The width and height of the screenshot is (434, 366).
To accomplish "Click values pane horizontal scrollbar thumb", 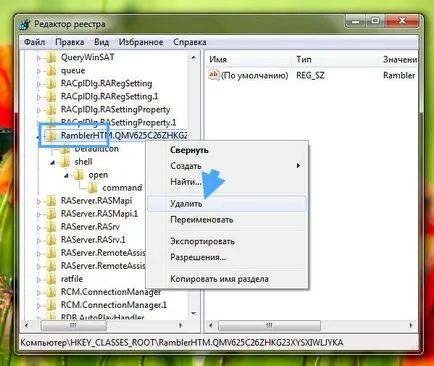I will point(269,325).
